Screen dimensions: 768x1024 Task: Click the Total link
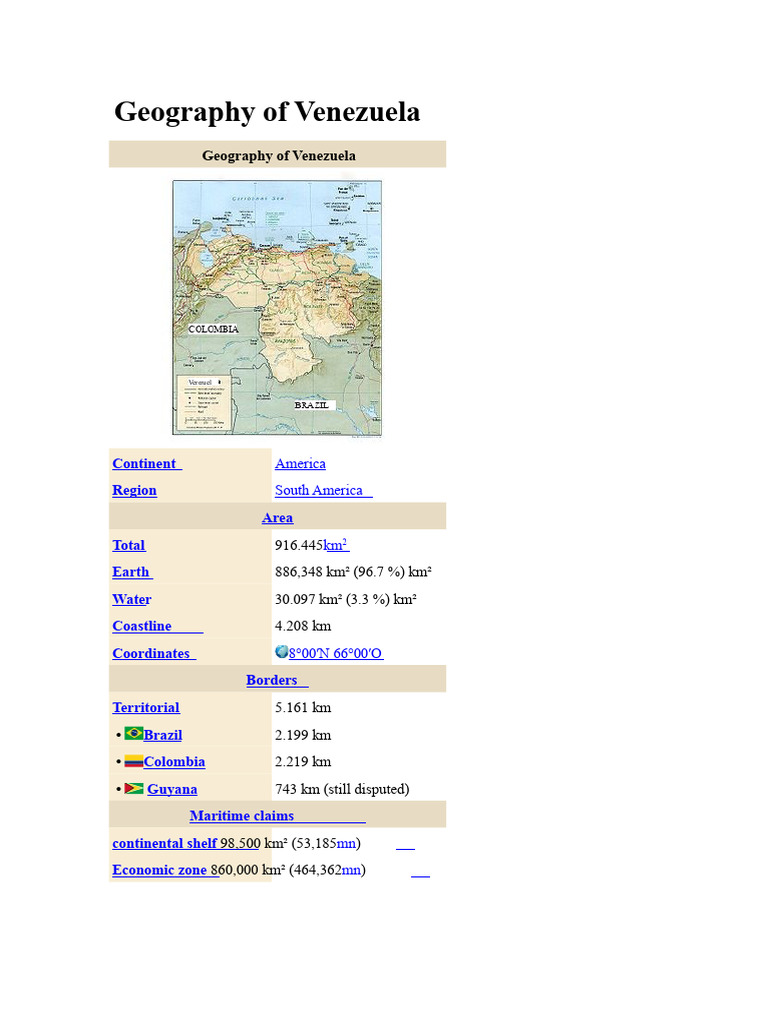(129, 545)
